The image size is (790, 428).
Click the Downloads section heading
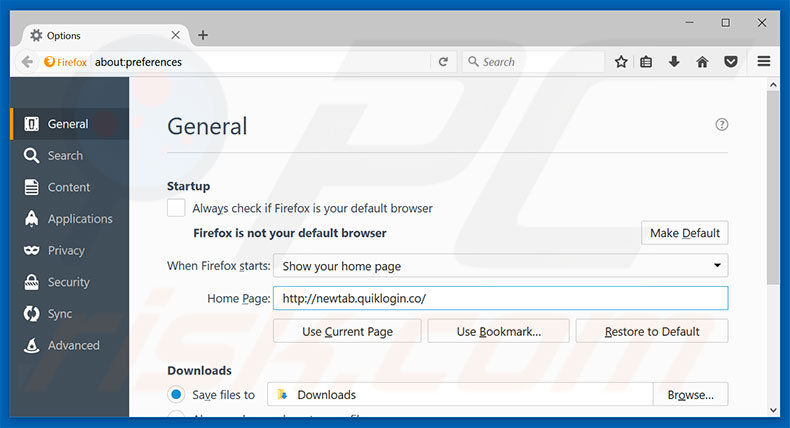200,371
